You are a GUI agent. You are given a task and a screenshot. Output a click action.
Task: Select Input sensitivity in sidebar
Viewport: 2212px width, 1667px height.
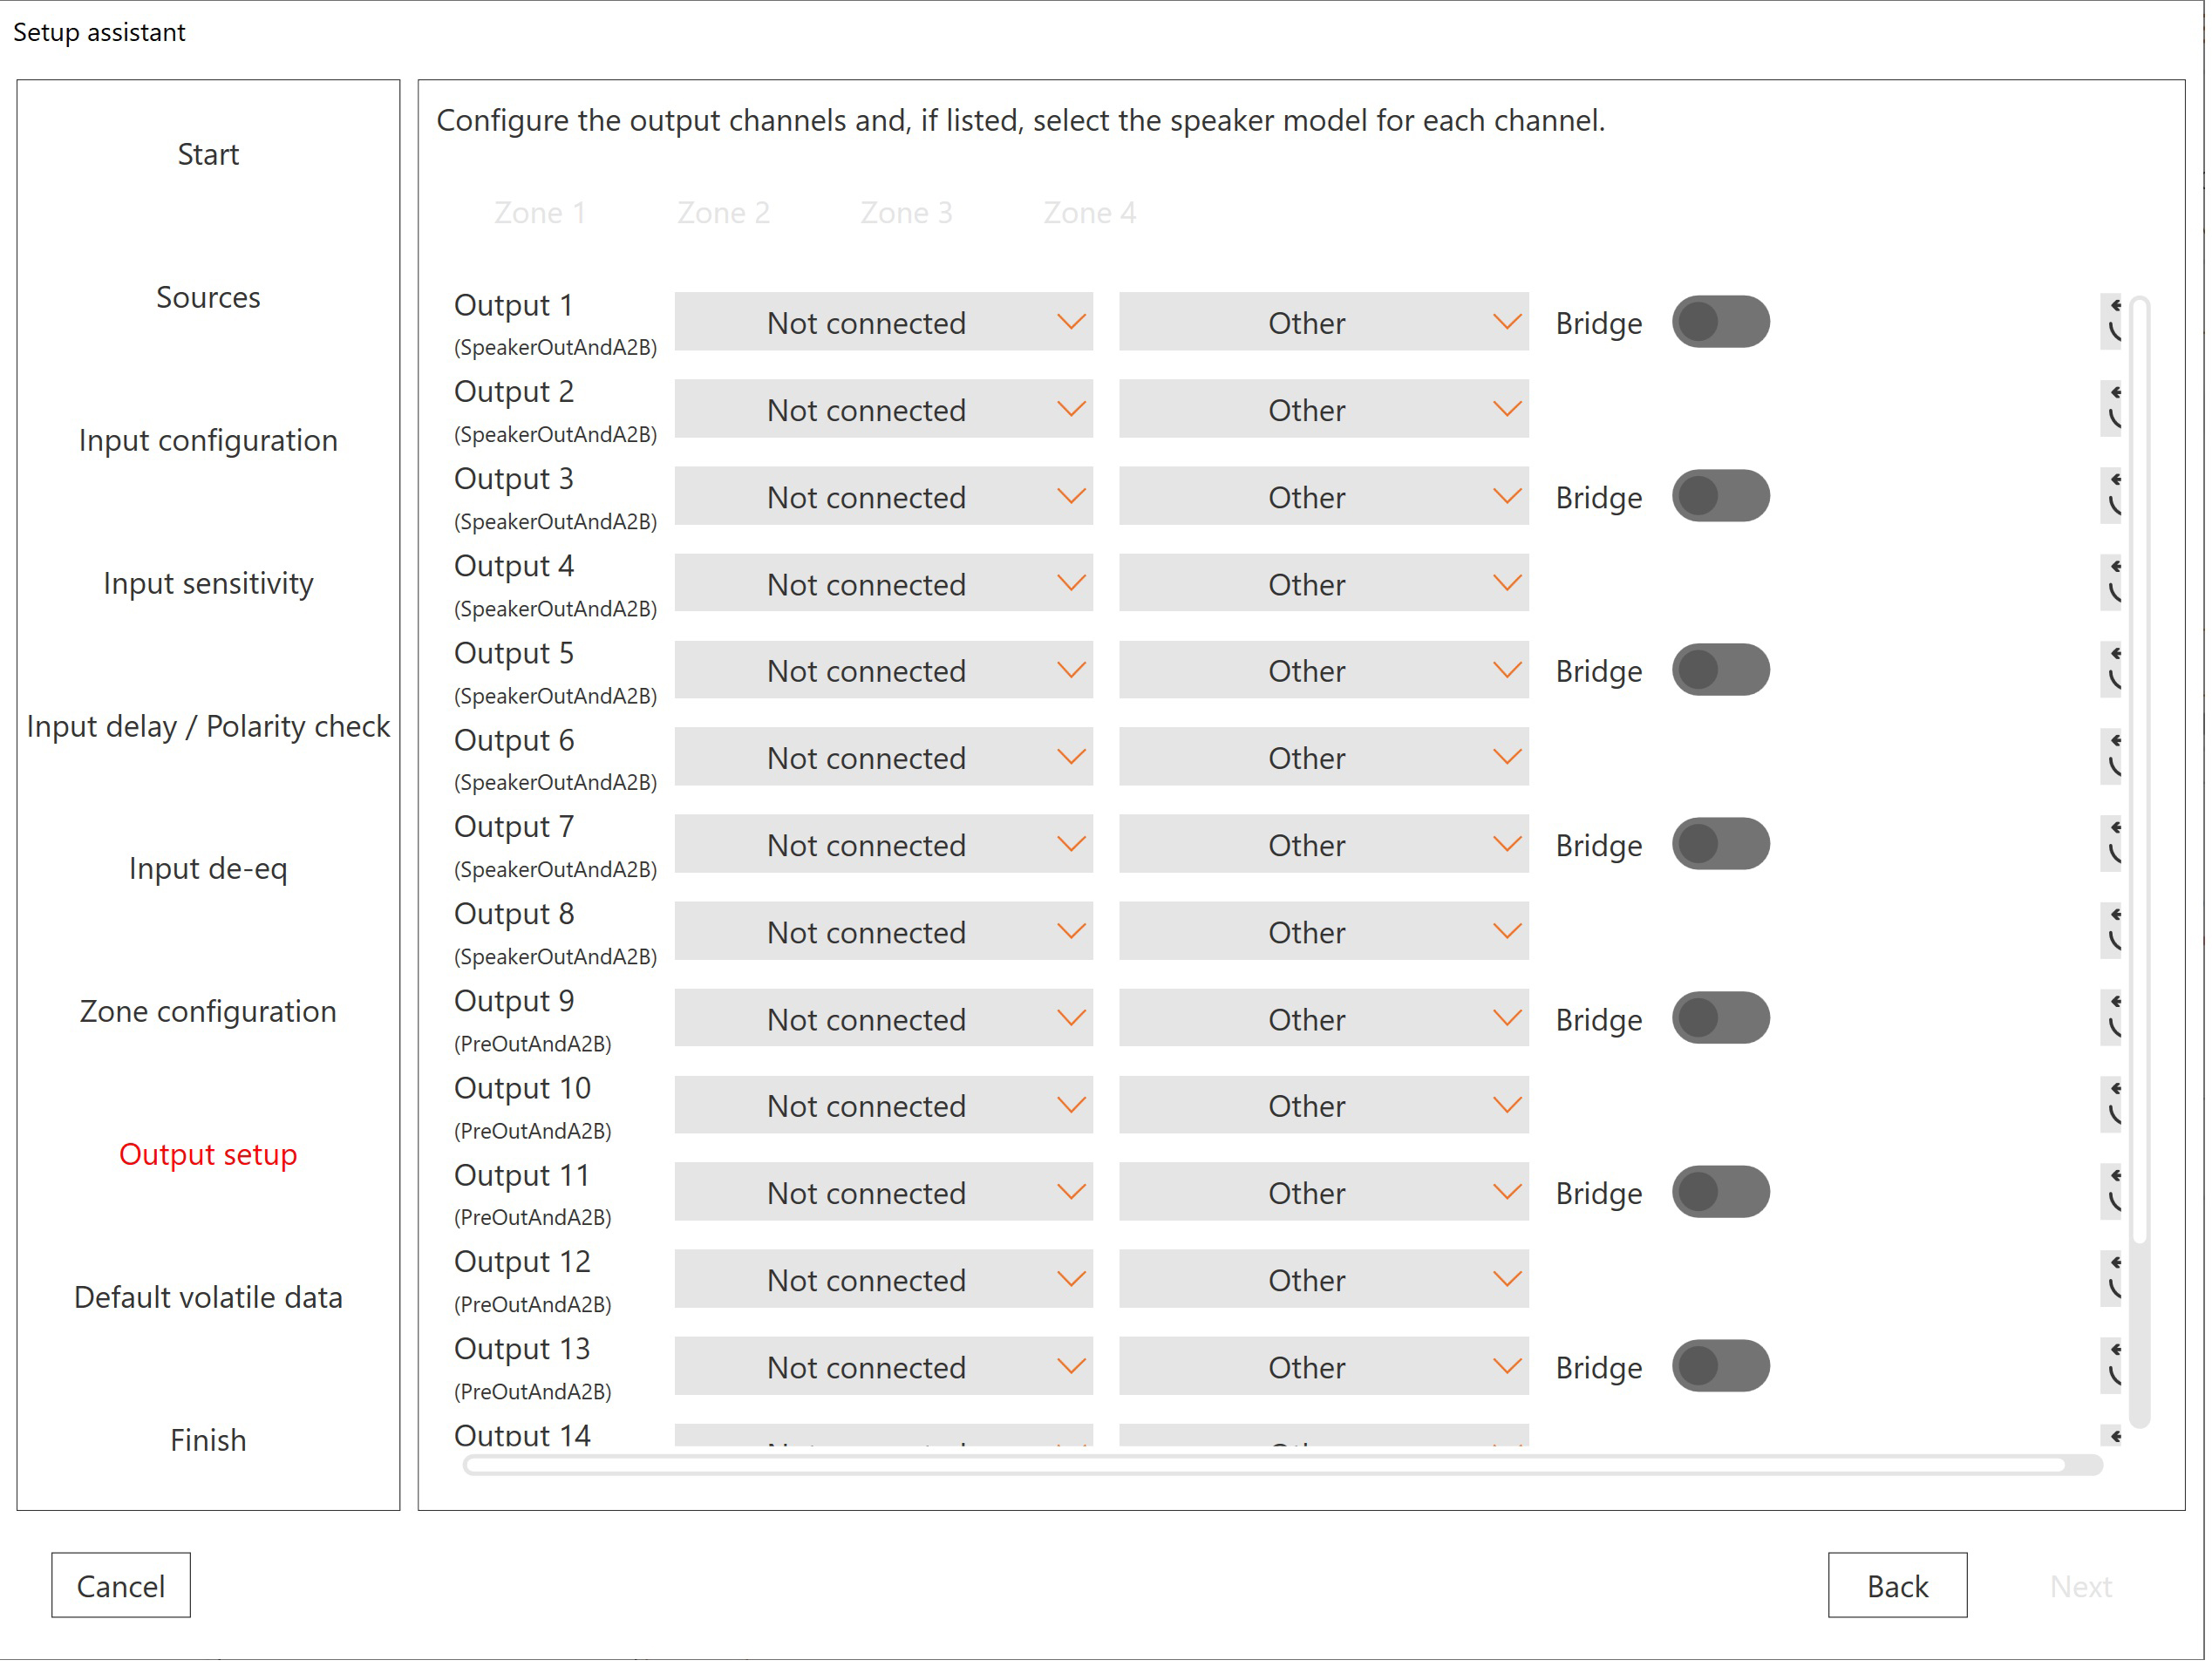click(x=208, y=585)
